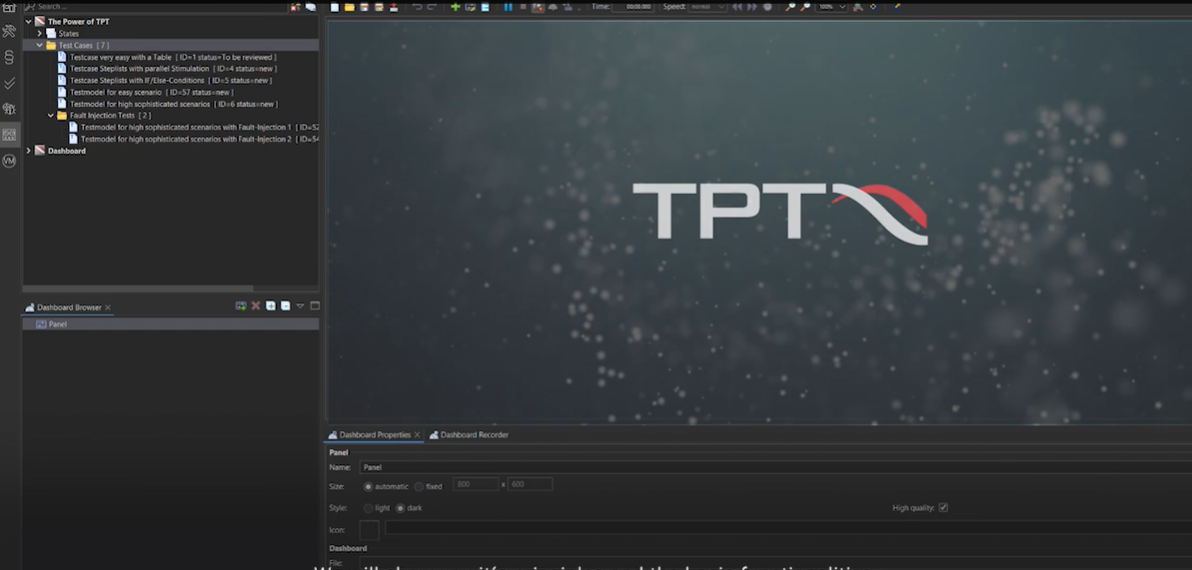The height and width of the screenshot is (570, 1192).
Task: Select Testcase very easy with a Table
Action: click(173, 57)
